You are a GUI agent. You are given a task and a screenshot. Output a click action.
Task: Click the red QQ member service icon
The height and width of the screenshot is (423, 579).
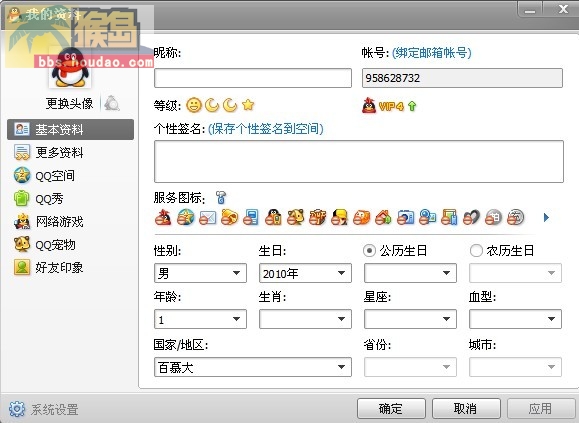point(163,217)
